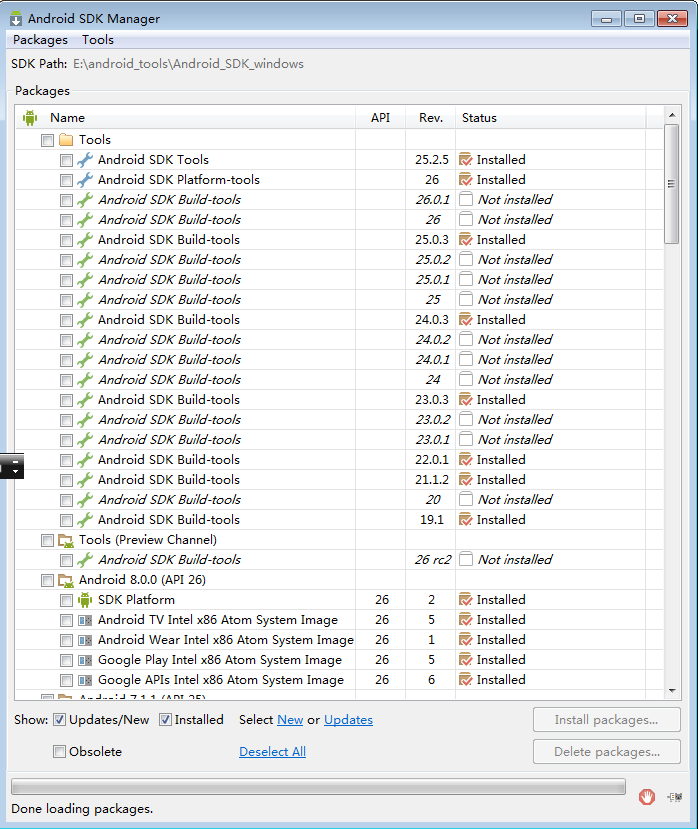Click the Android robot icon in the Name header
700x829 pixels.
tap(30, 118)
